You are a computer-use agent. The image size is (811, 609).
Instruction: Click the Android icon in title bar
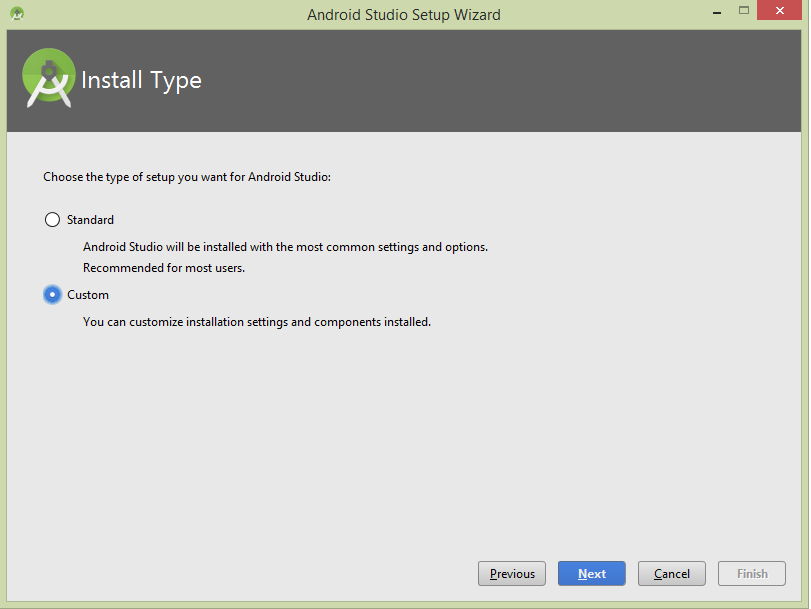tap(17, 14)
